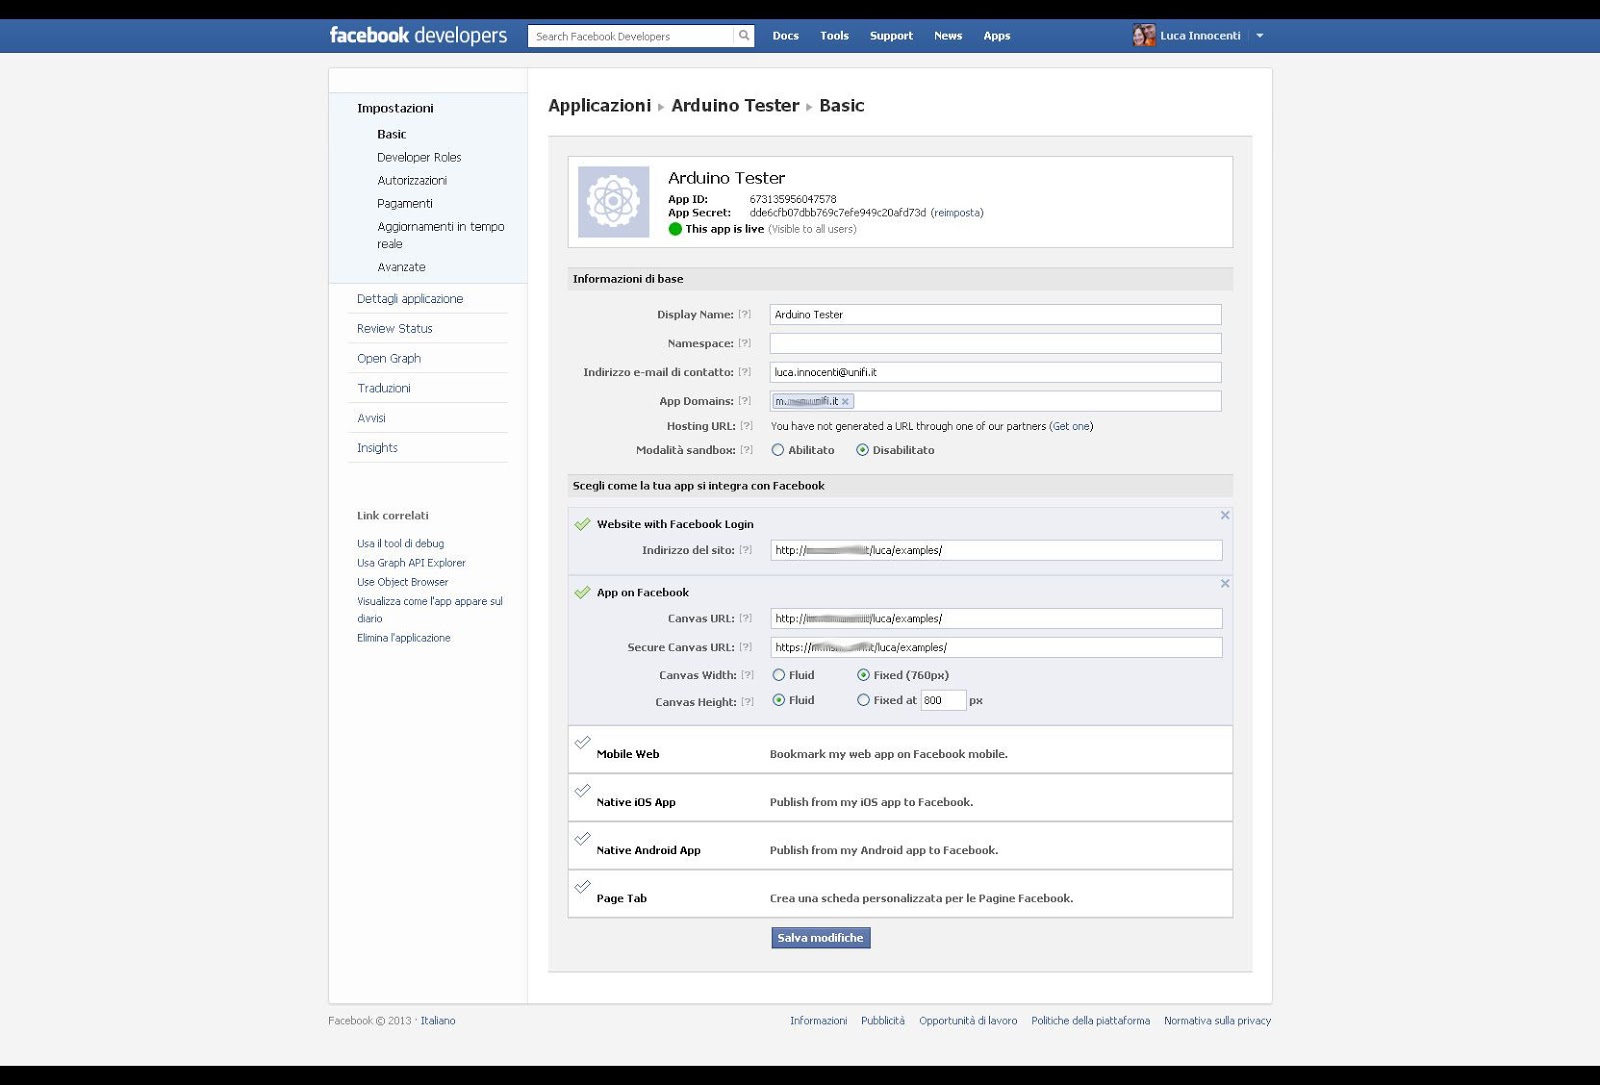Click the checkmark icon beside Native Android App
This screenshot has height=1085, width=1600.
click(x=583, y=840)
